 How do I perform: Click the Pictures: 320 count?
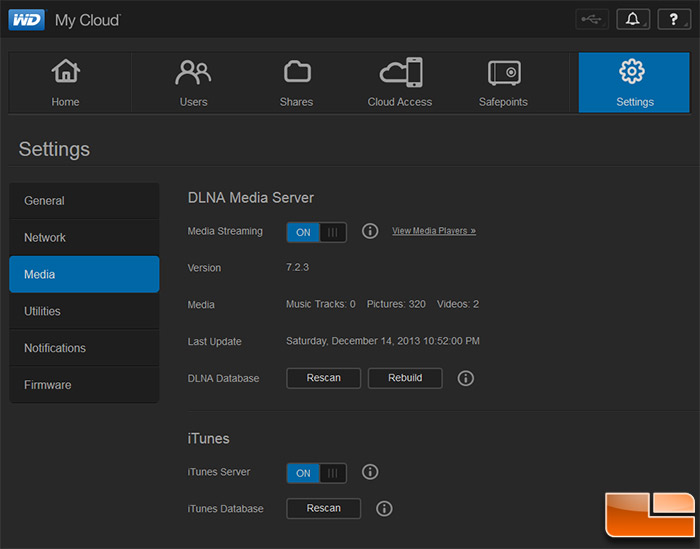coord(396,304)
